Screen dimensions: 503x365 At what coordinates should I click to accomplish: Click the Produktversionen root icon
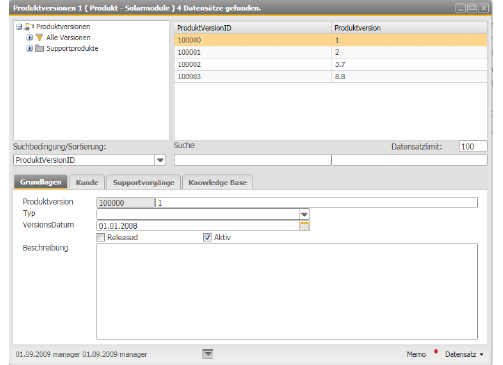pyautogui.click(x=29, y=26)
